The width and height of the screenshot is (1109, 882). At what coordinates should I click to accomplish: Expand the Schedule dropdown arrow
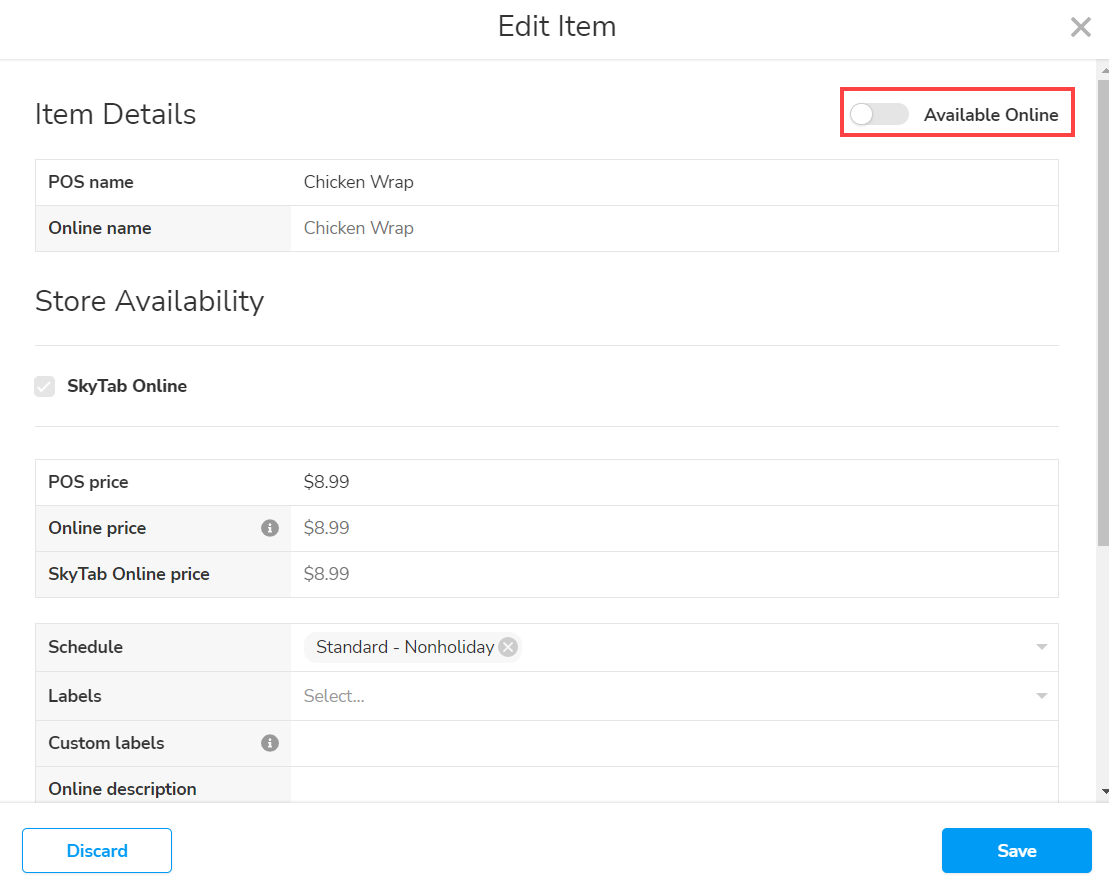1041,647
